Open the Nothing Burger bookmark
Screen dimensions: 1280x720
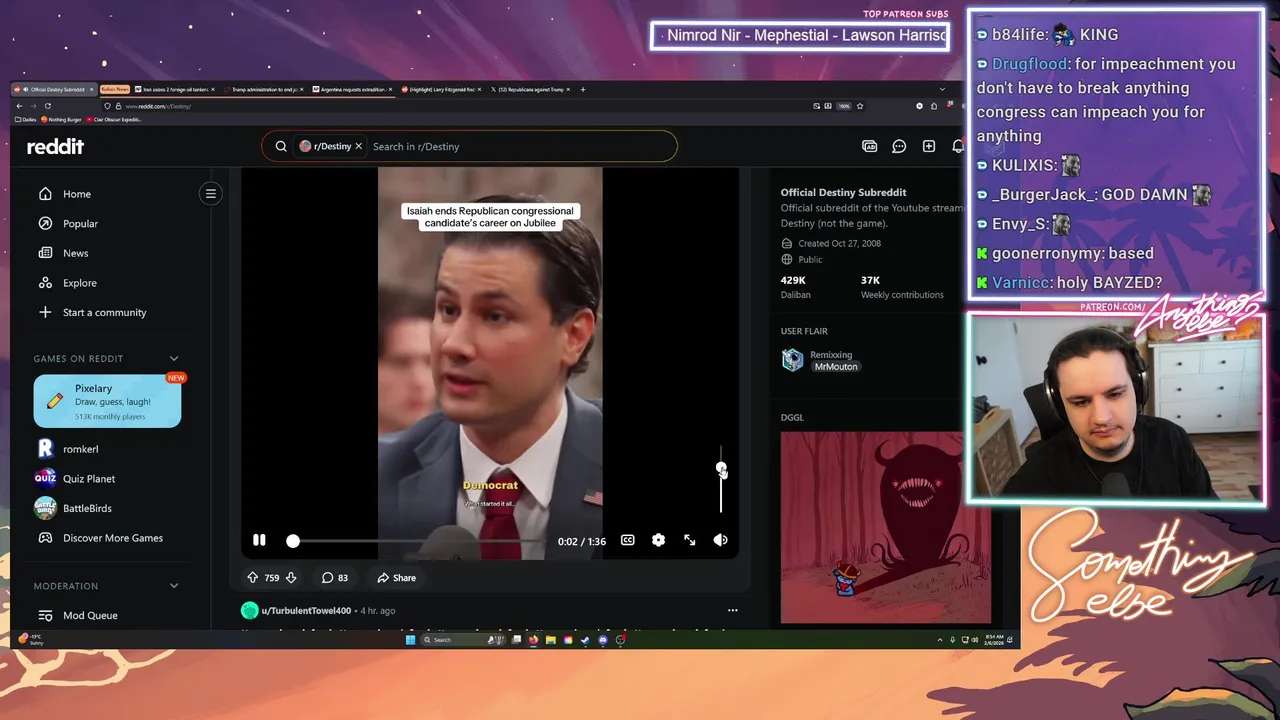tap(61, 119)
